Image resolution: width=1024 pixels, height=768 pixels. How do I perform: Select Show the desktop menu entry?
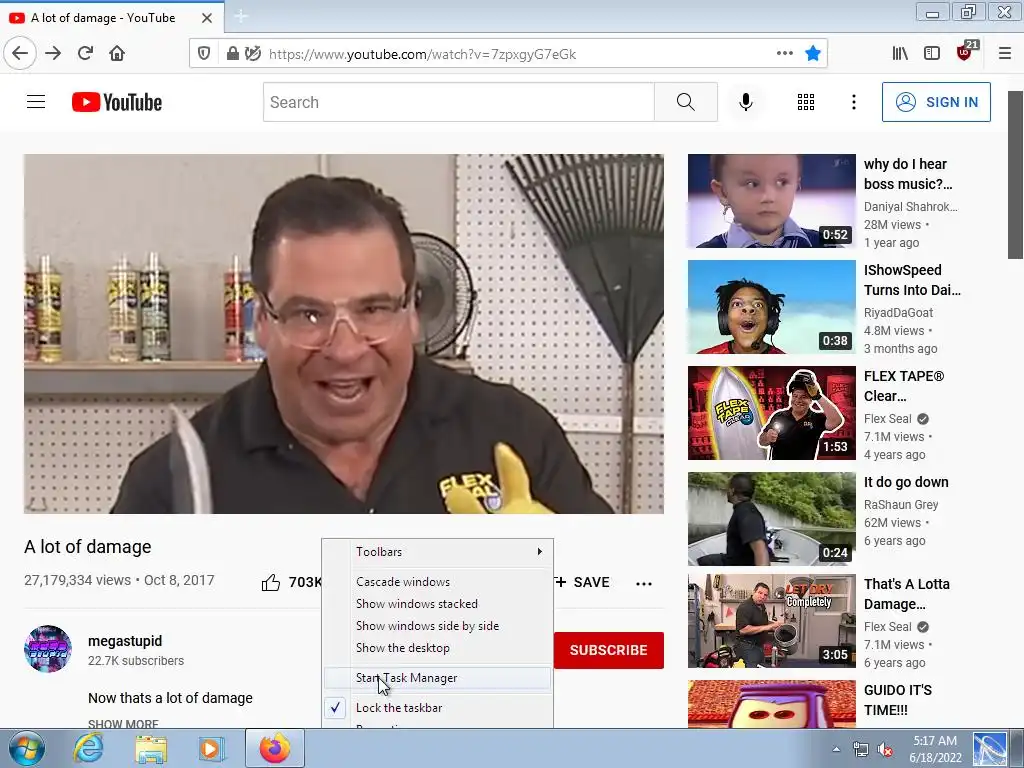(x=438, y=648)
